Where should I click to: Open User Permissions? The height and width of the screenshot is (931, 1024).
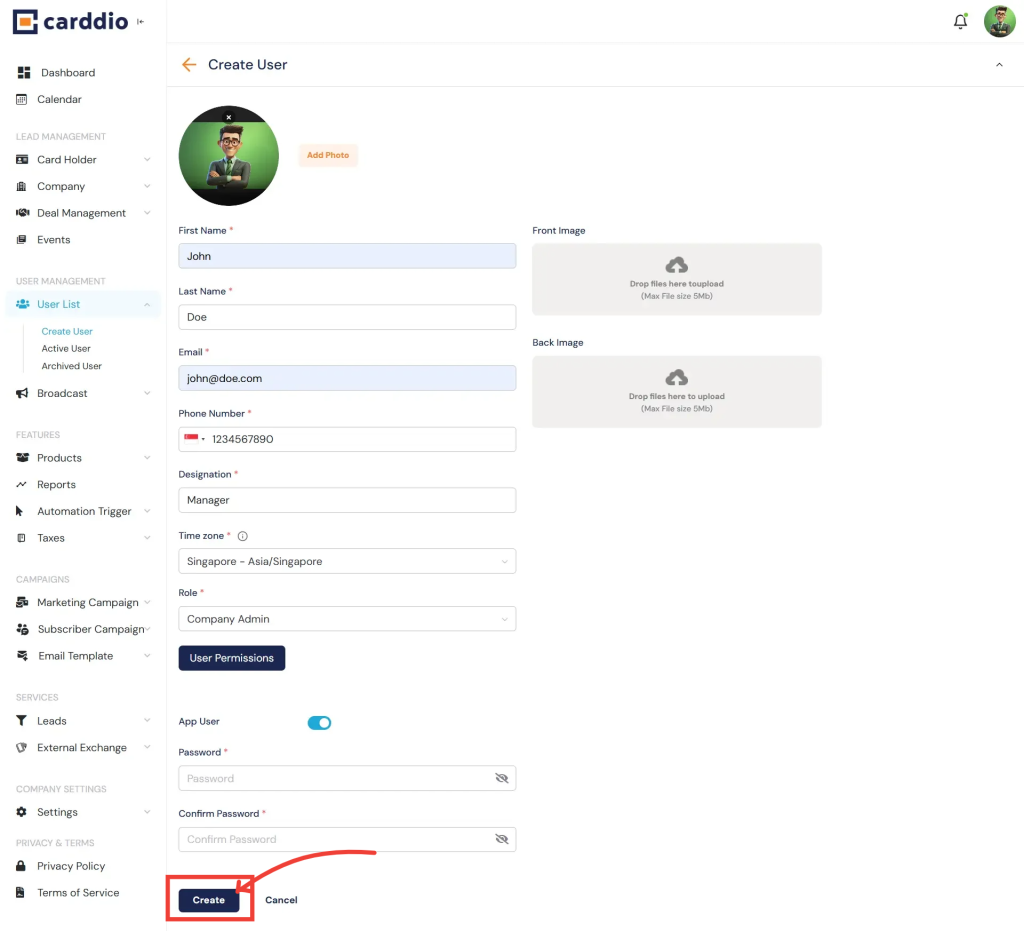(231, 658)
